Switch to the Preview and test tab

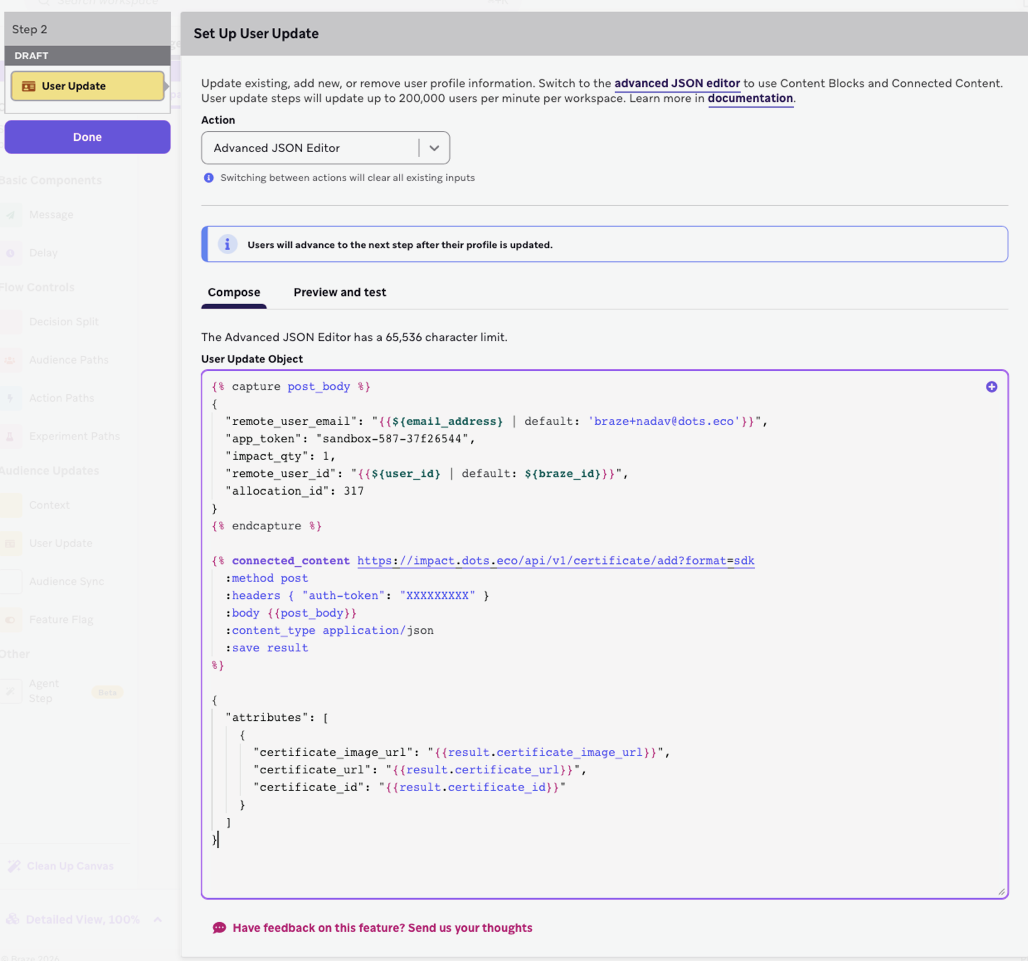[x=339, y=292]
